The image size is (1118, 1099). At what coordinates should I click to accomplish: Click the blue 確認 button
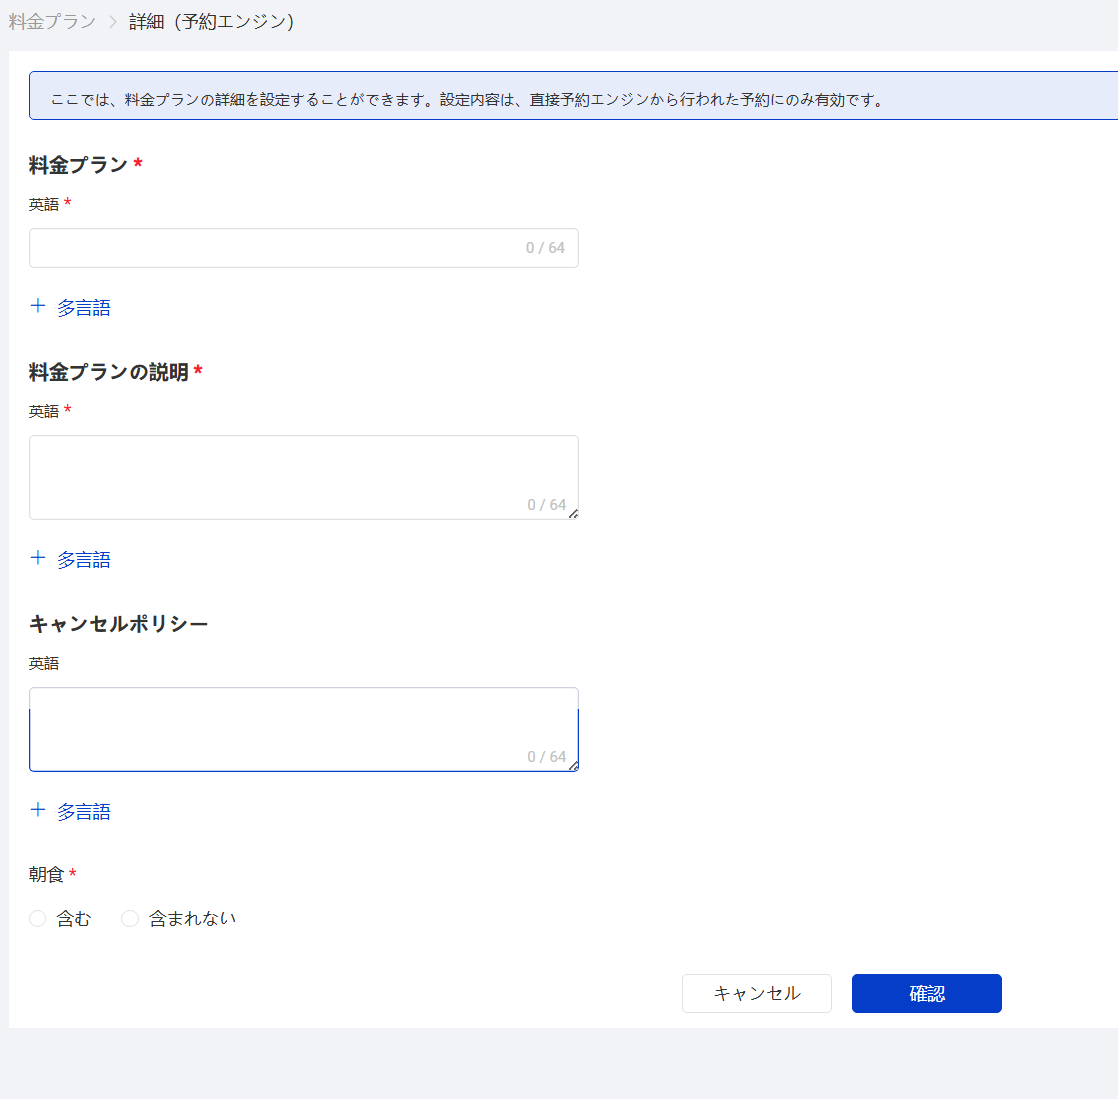point(926,993)
